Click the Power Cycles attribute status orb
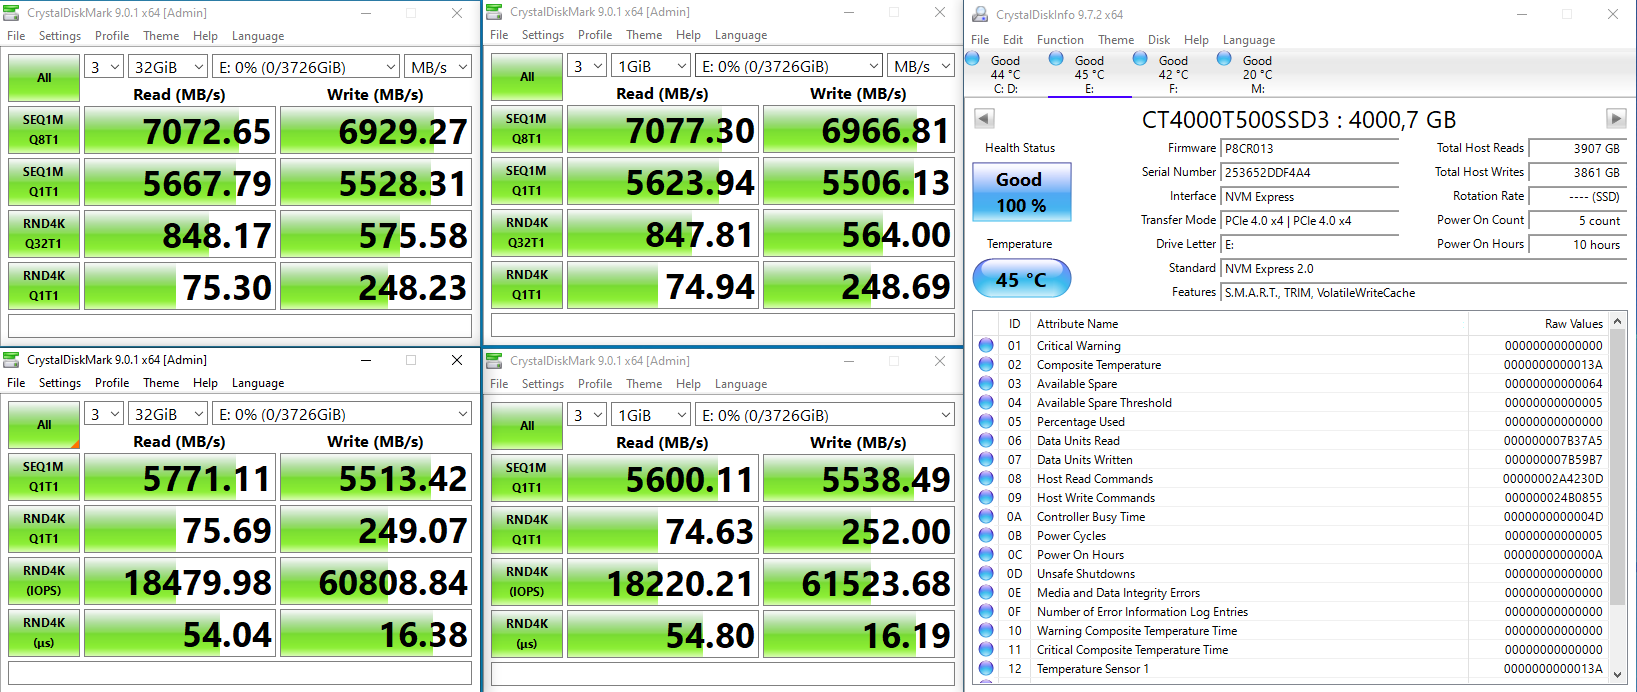The height and width of the screenshot is (692, 1637). 986,536
